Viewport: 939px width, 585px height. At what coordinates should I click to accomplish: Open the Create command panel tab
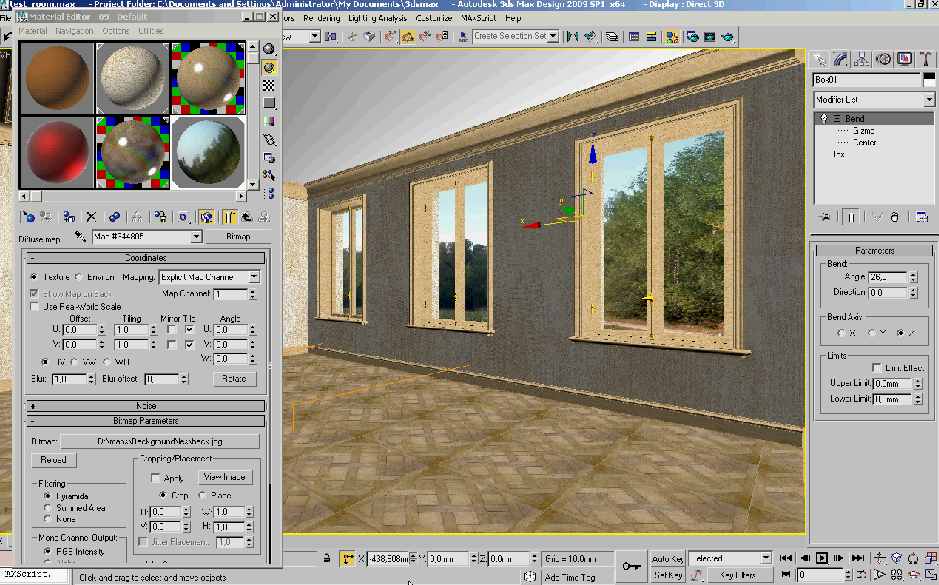tap(819, 59)
